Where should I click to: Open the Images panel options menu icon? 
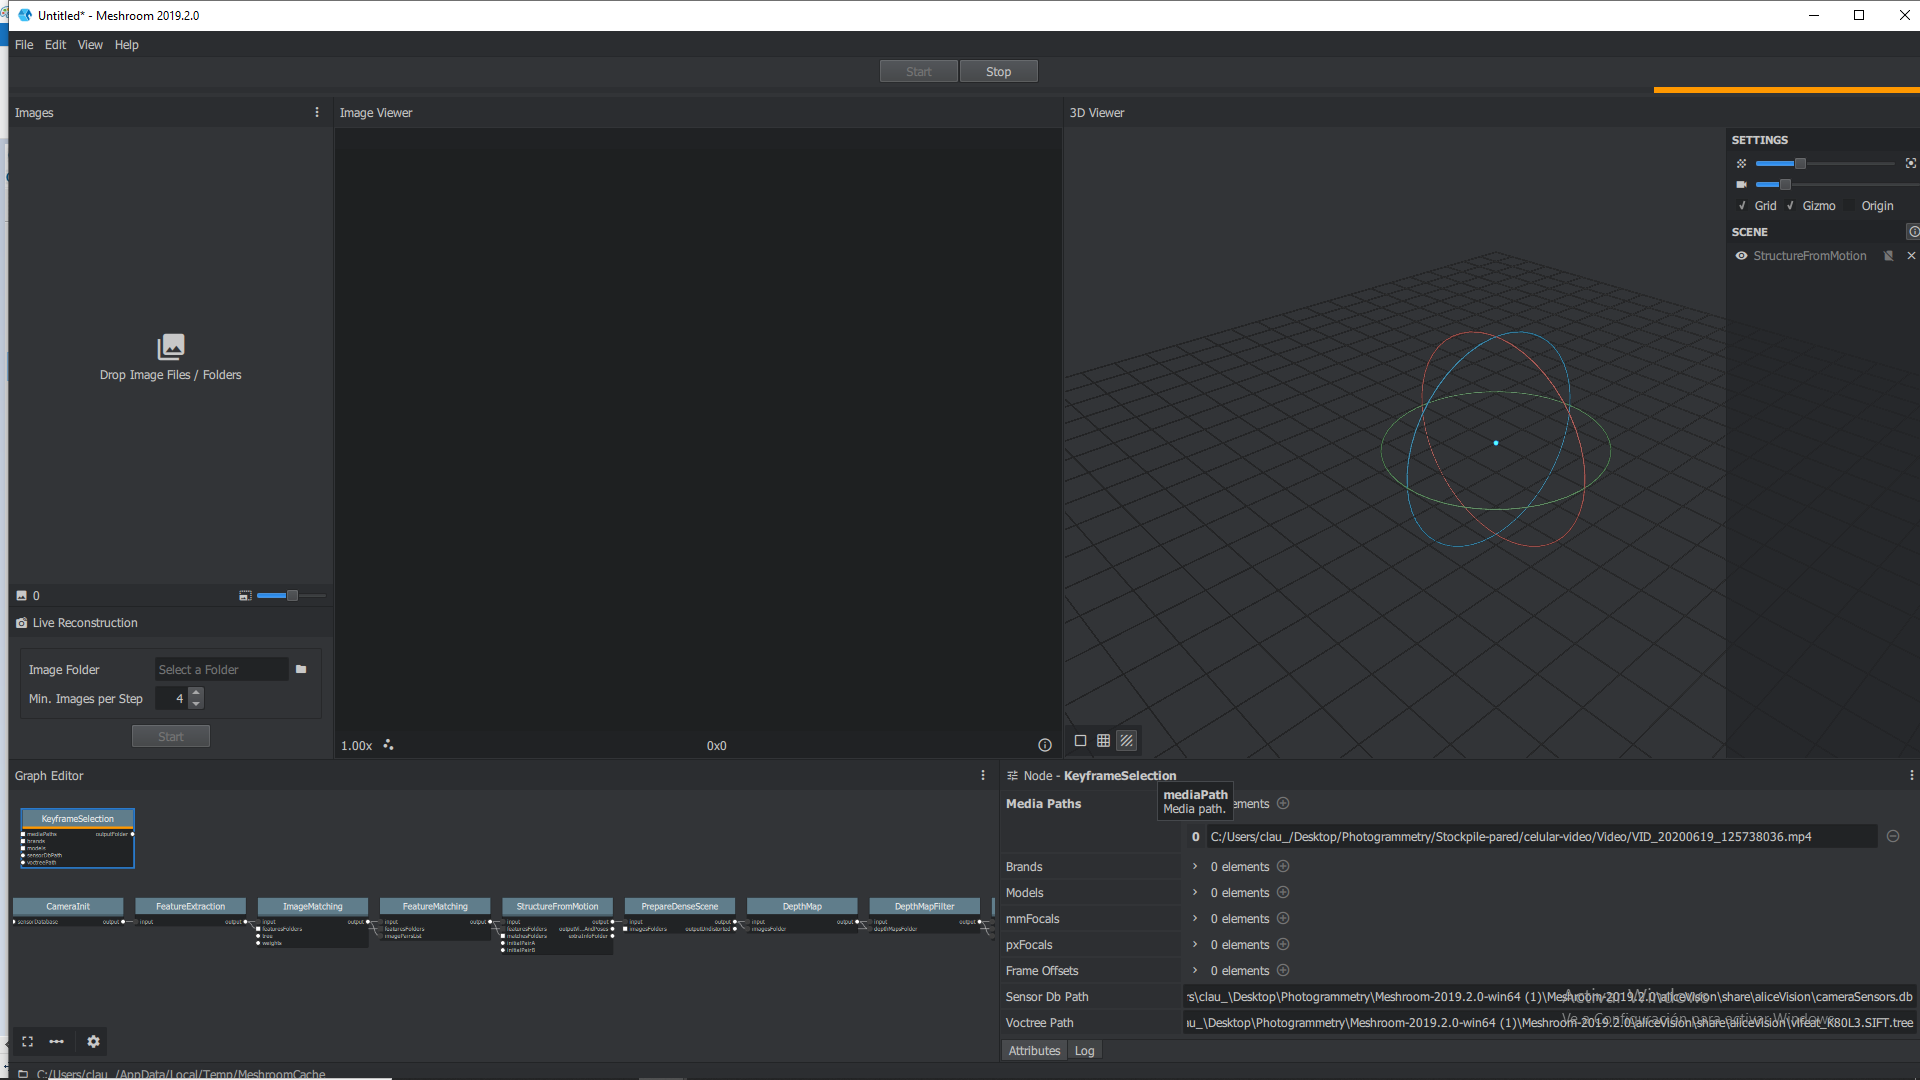pyautogui.click(x=317, y=112)
